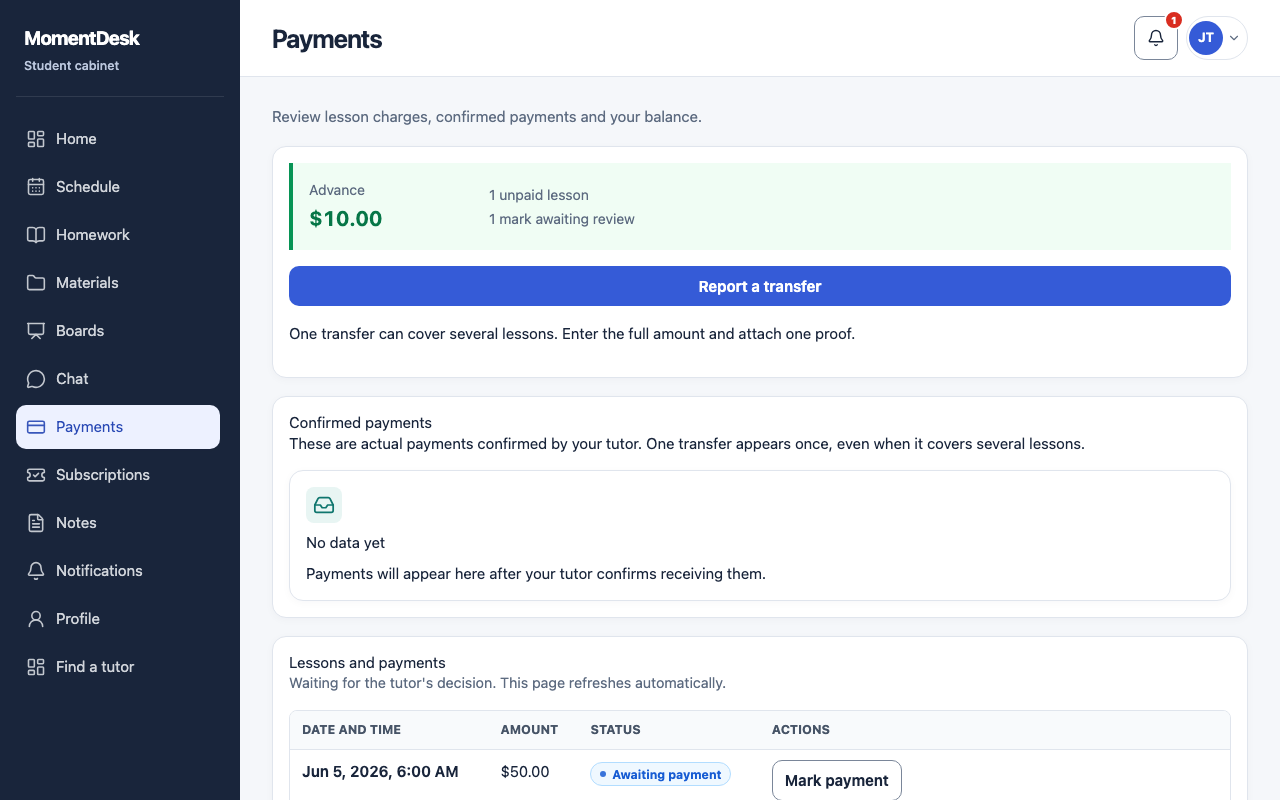Image resolution: width=1280 pixels, height=800 pixels.
Task: Switch to the Subscriptions page
Action: pyautogui.click(x=118, y=475)
